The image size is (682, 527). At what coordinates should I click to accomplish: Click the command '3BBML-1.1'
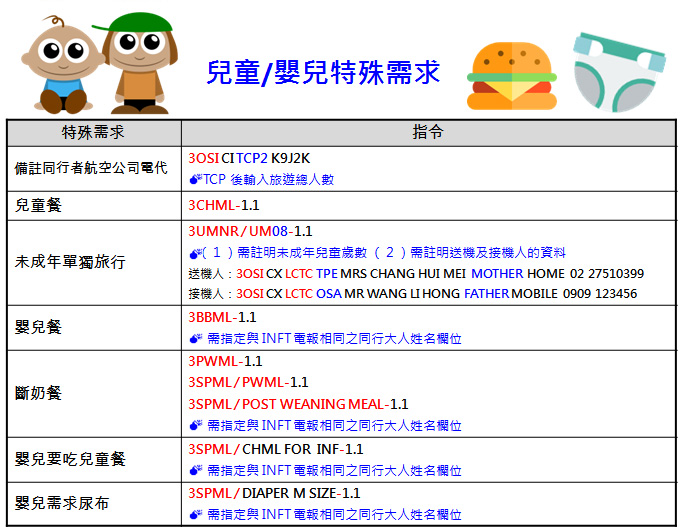point(222,317)
